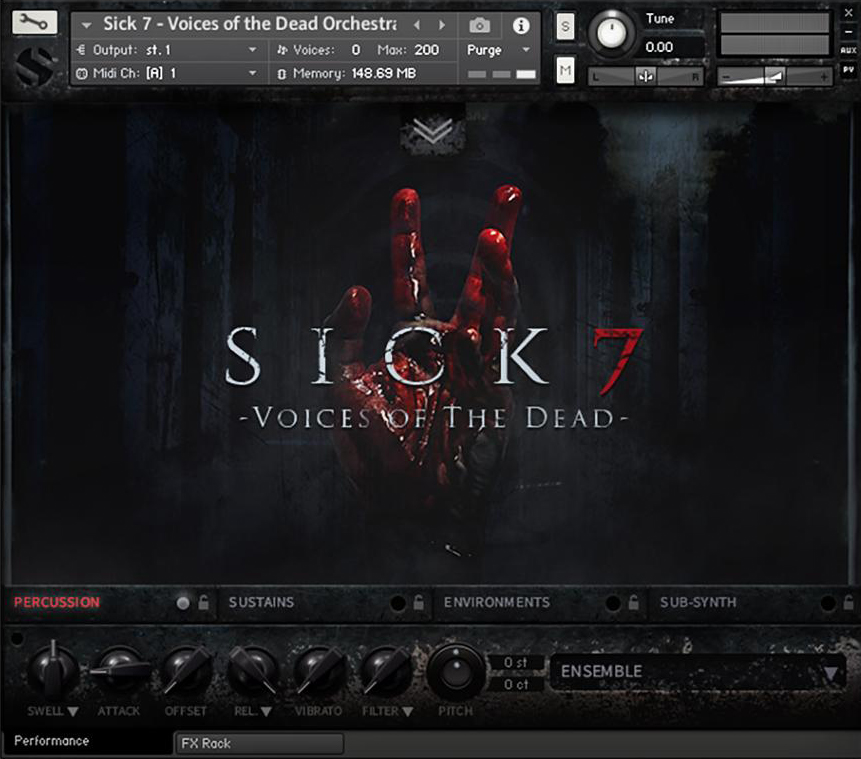861x759 pixels.
Task: Click the AUX icon on the right edge
Action: pos(848,48)
